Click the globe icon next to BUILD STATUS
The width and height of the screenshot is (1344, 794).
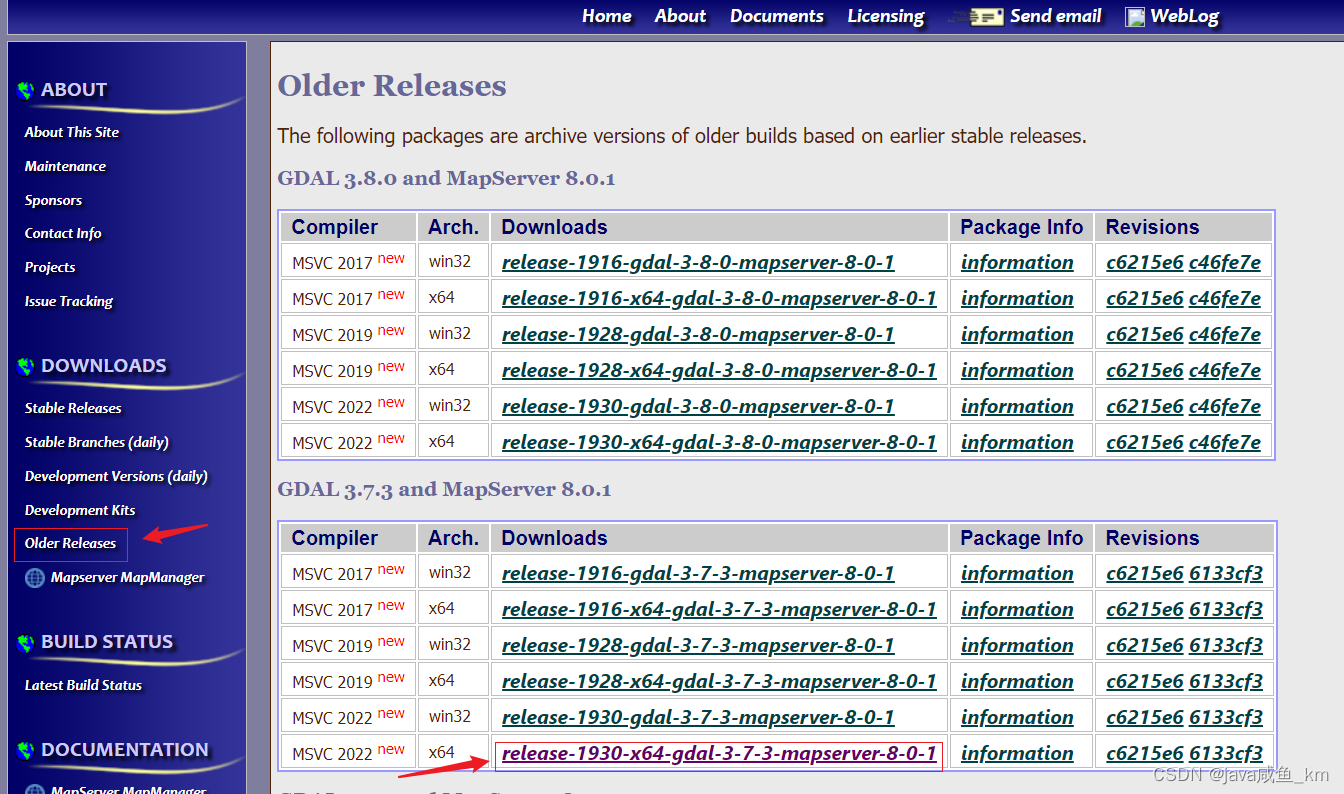(26, 643)
